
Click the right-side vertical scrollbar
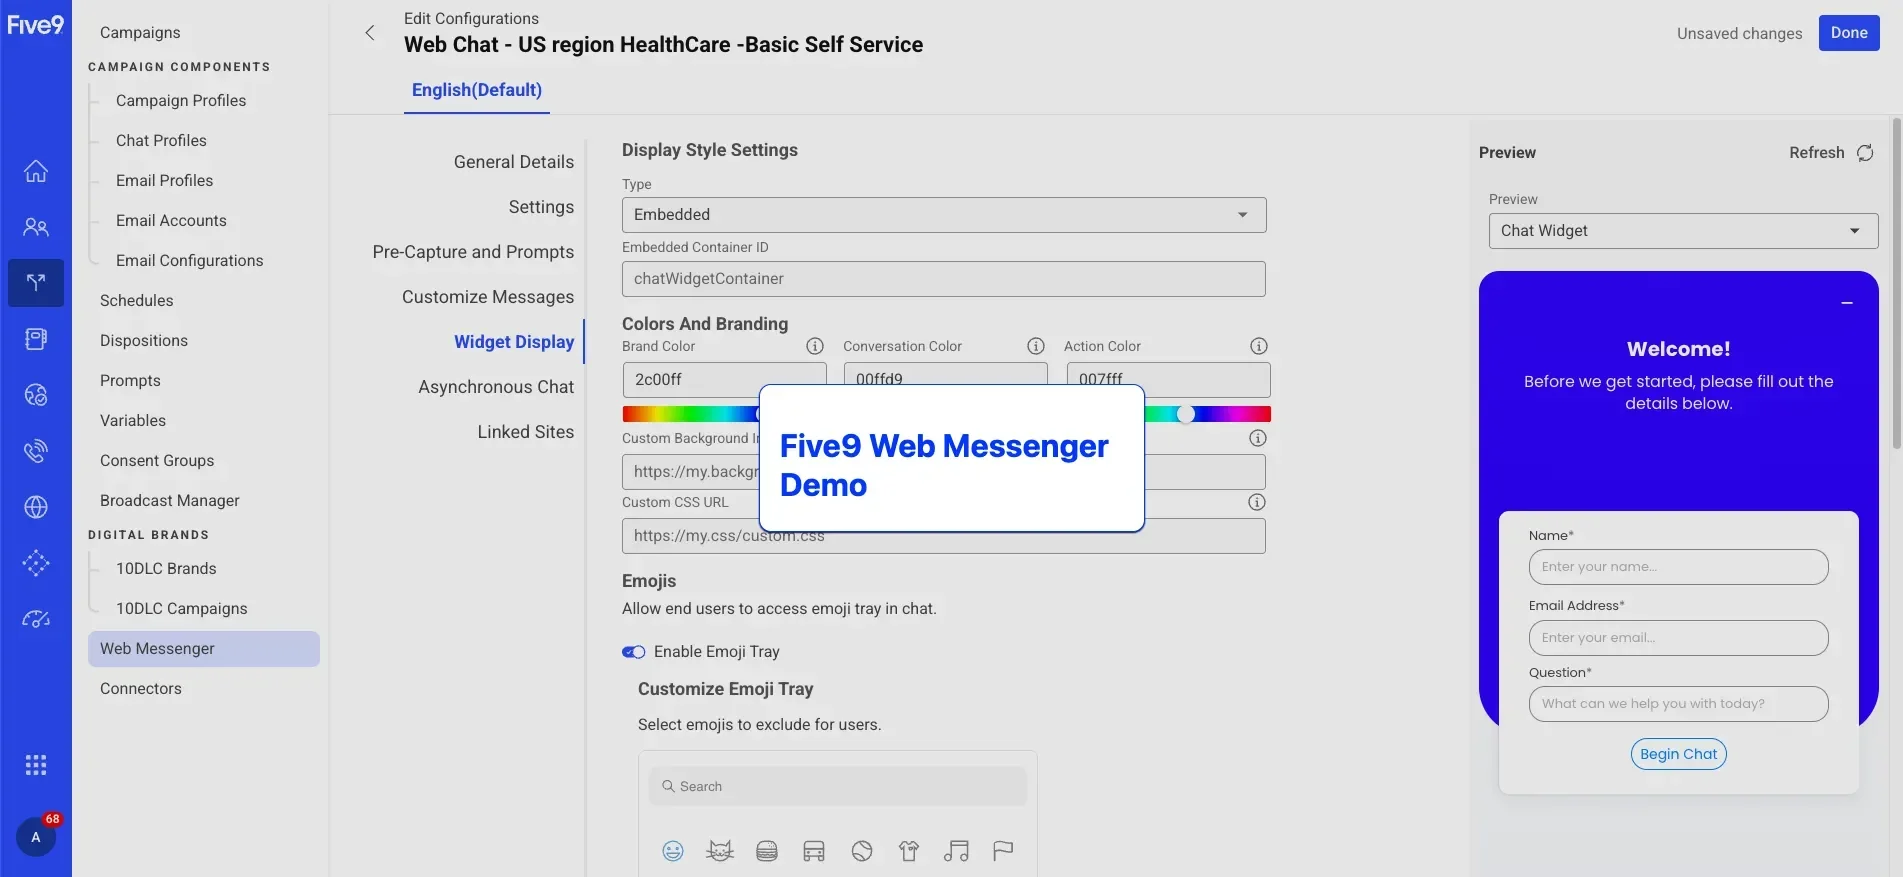(x=1896, y=284)
